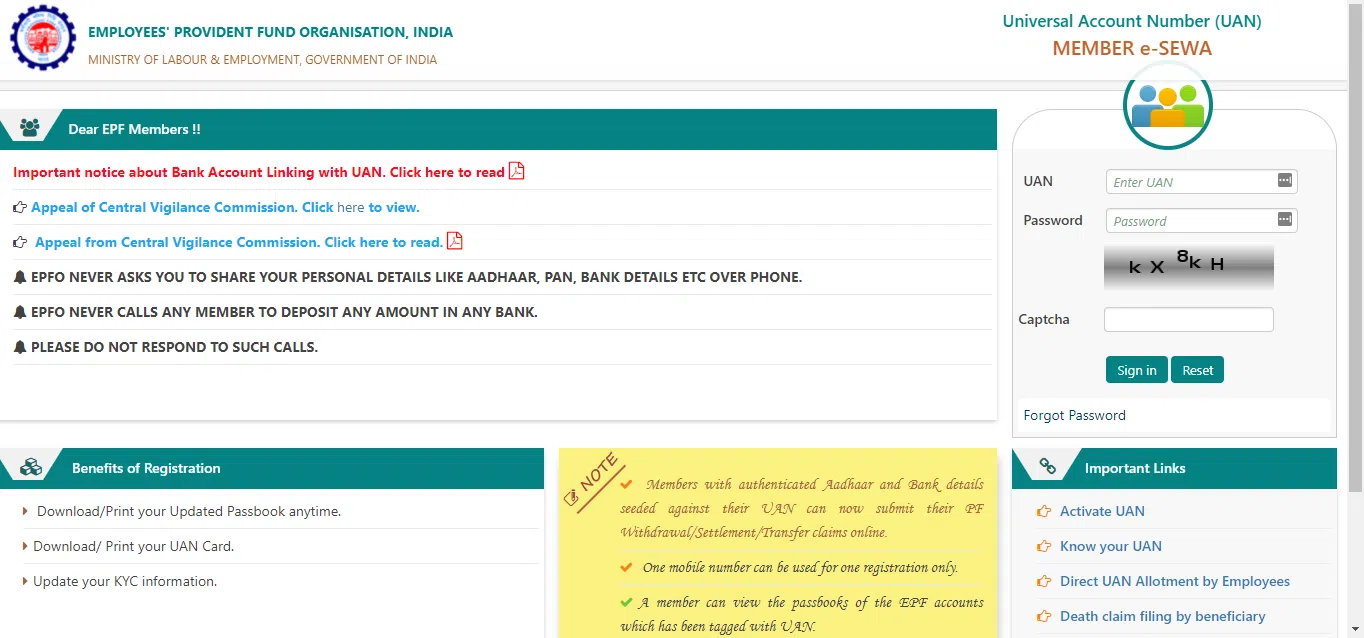Open the Activate UAN link
The image size is (1364, 638).
coord(1102,511)
